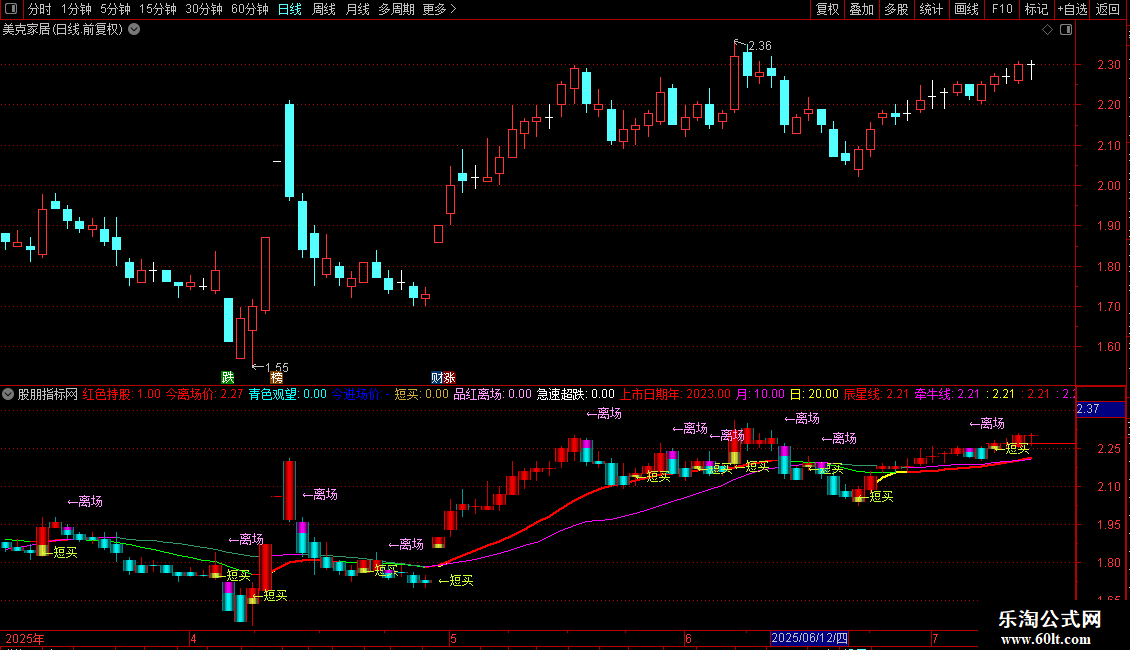Click the 2.36 high price label
This screenshot has height=650, width=1130.
(x=760, y=45)
